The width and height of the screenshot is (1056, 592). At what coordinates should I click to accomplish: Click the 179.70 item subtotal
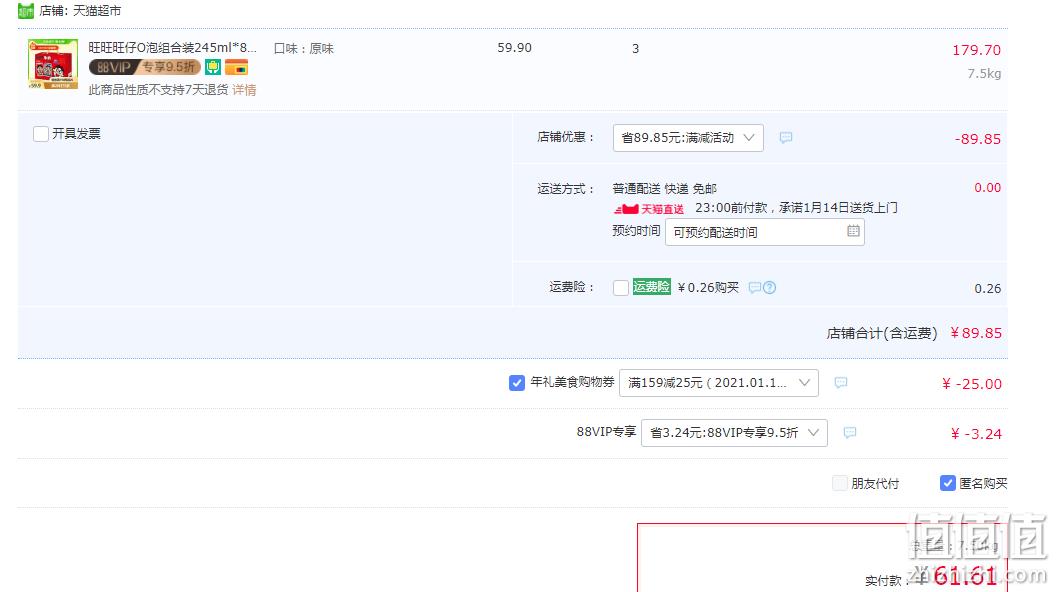click(x=977, y=50)
